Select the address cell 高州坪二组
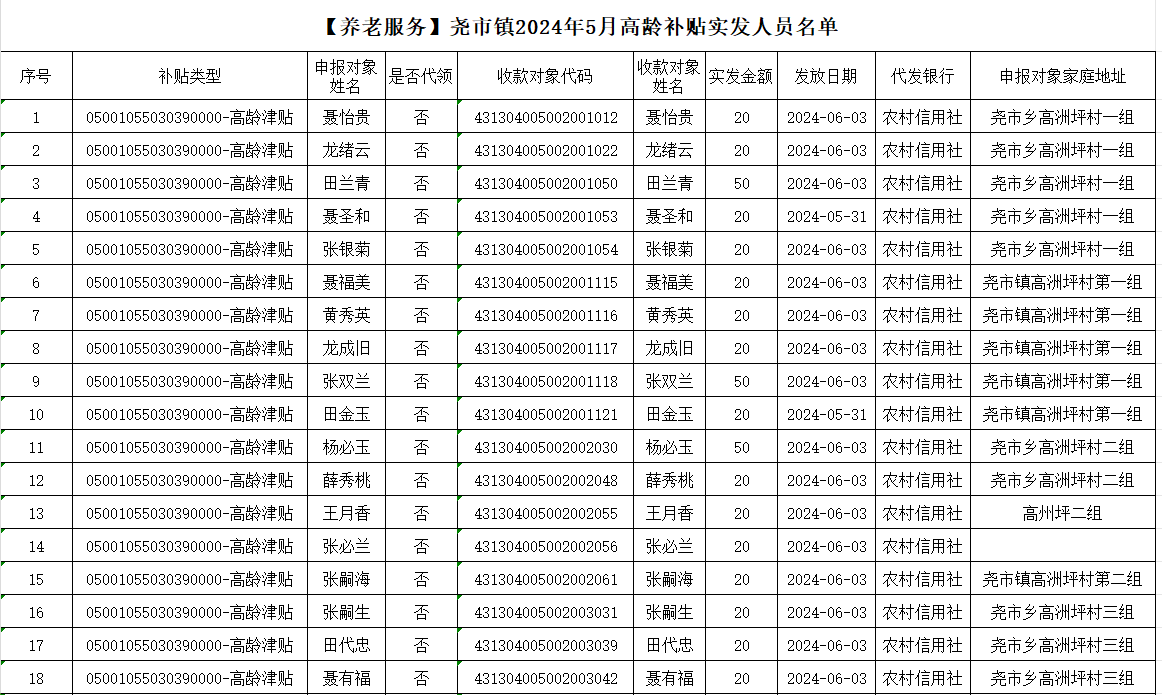This screenshot has height=695, width=1162. [1061, 514]
